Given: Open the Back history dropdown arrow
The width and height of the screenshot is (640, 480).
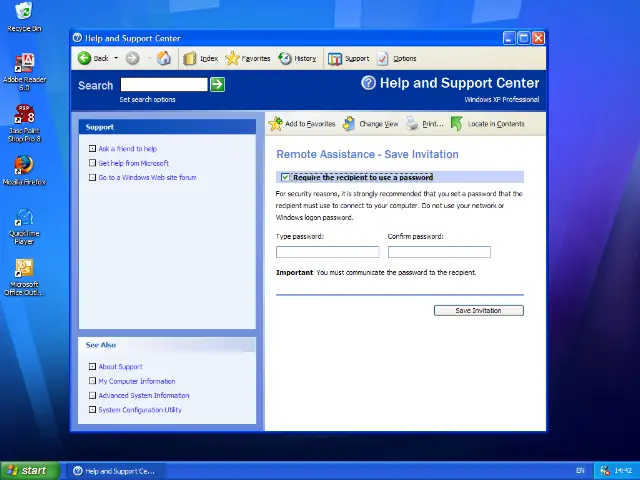Looking at the screenshot, I should click(116, 58).
